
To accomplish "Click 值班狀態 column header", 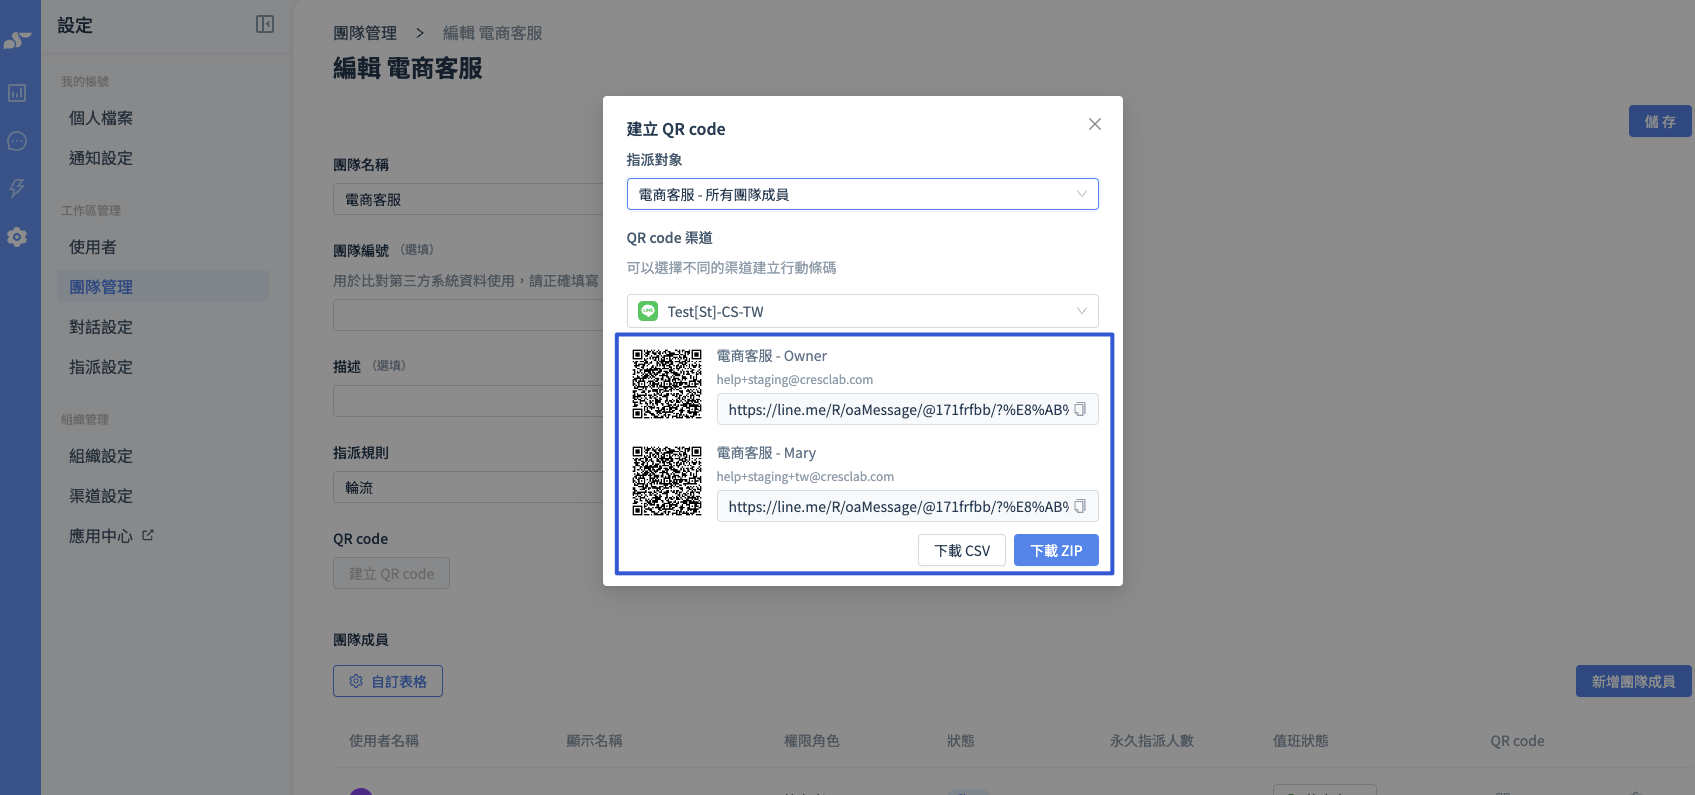I will (x=1301, y=741).
